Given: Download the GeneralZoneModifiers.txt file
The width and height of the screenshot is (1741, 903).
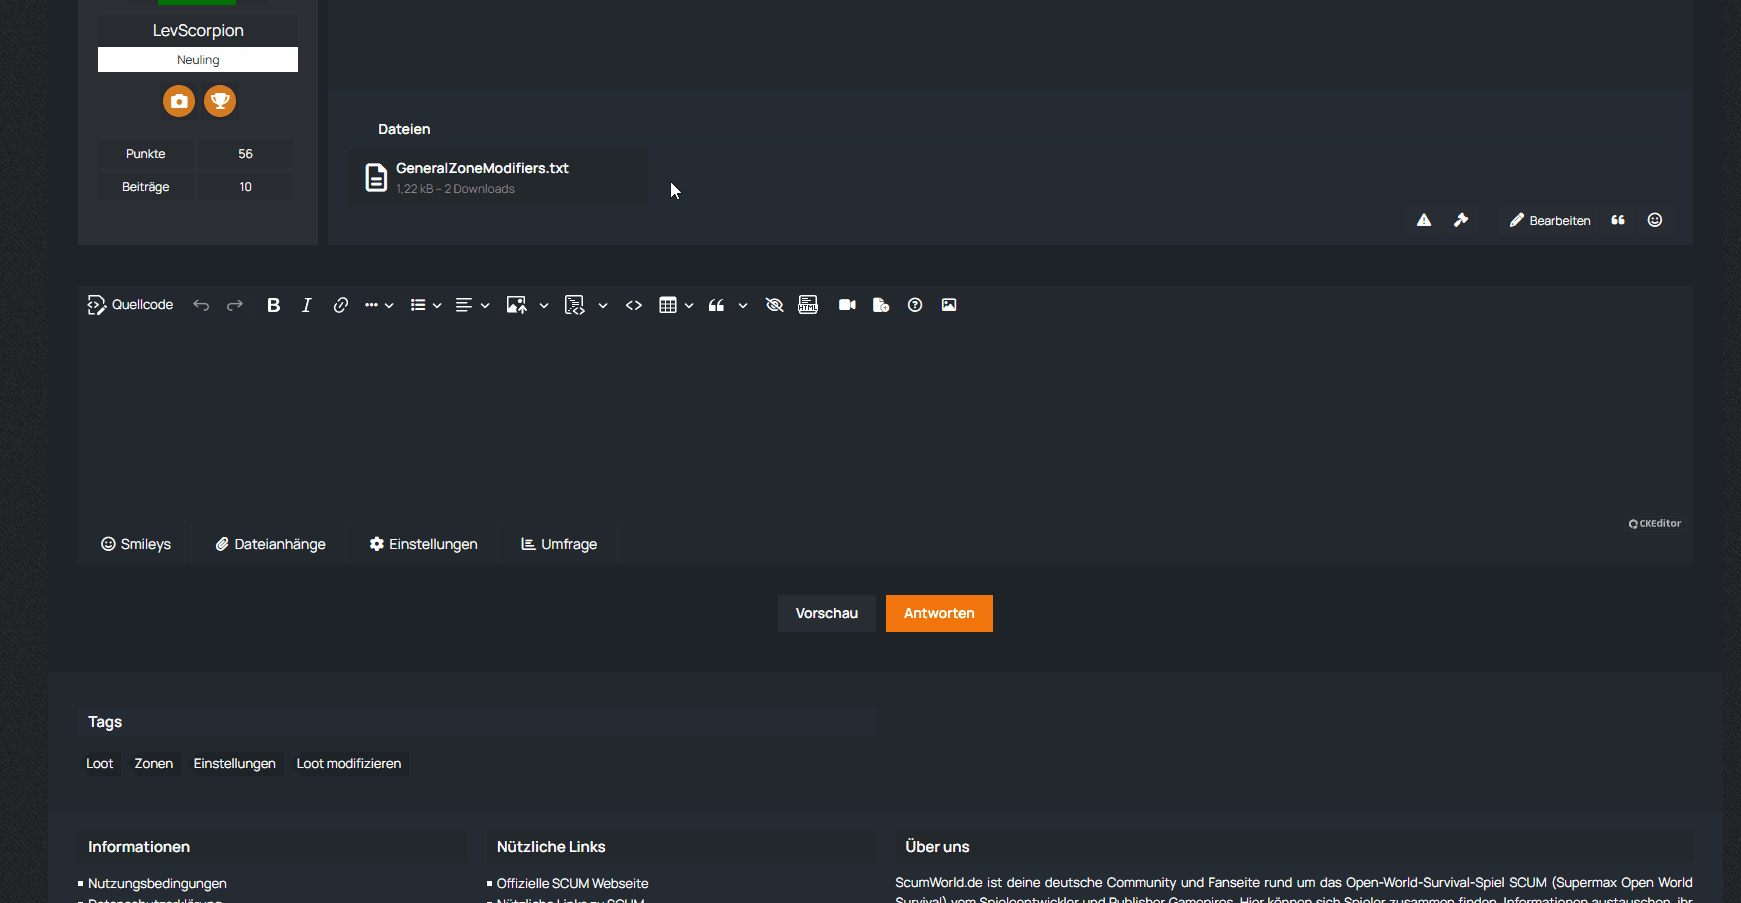Looking at the screenshot, I should click(482, 169).
